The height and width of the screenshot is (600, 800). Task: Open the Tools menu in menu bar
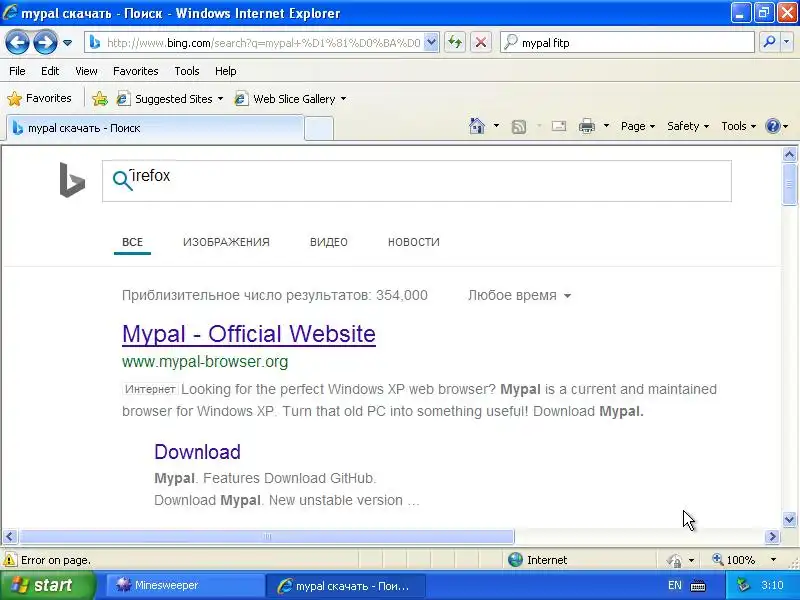pos(187,71)
